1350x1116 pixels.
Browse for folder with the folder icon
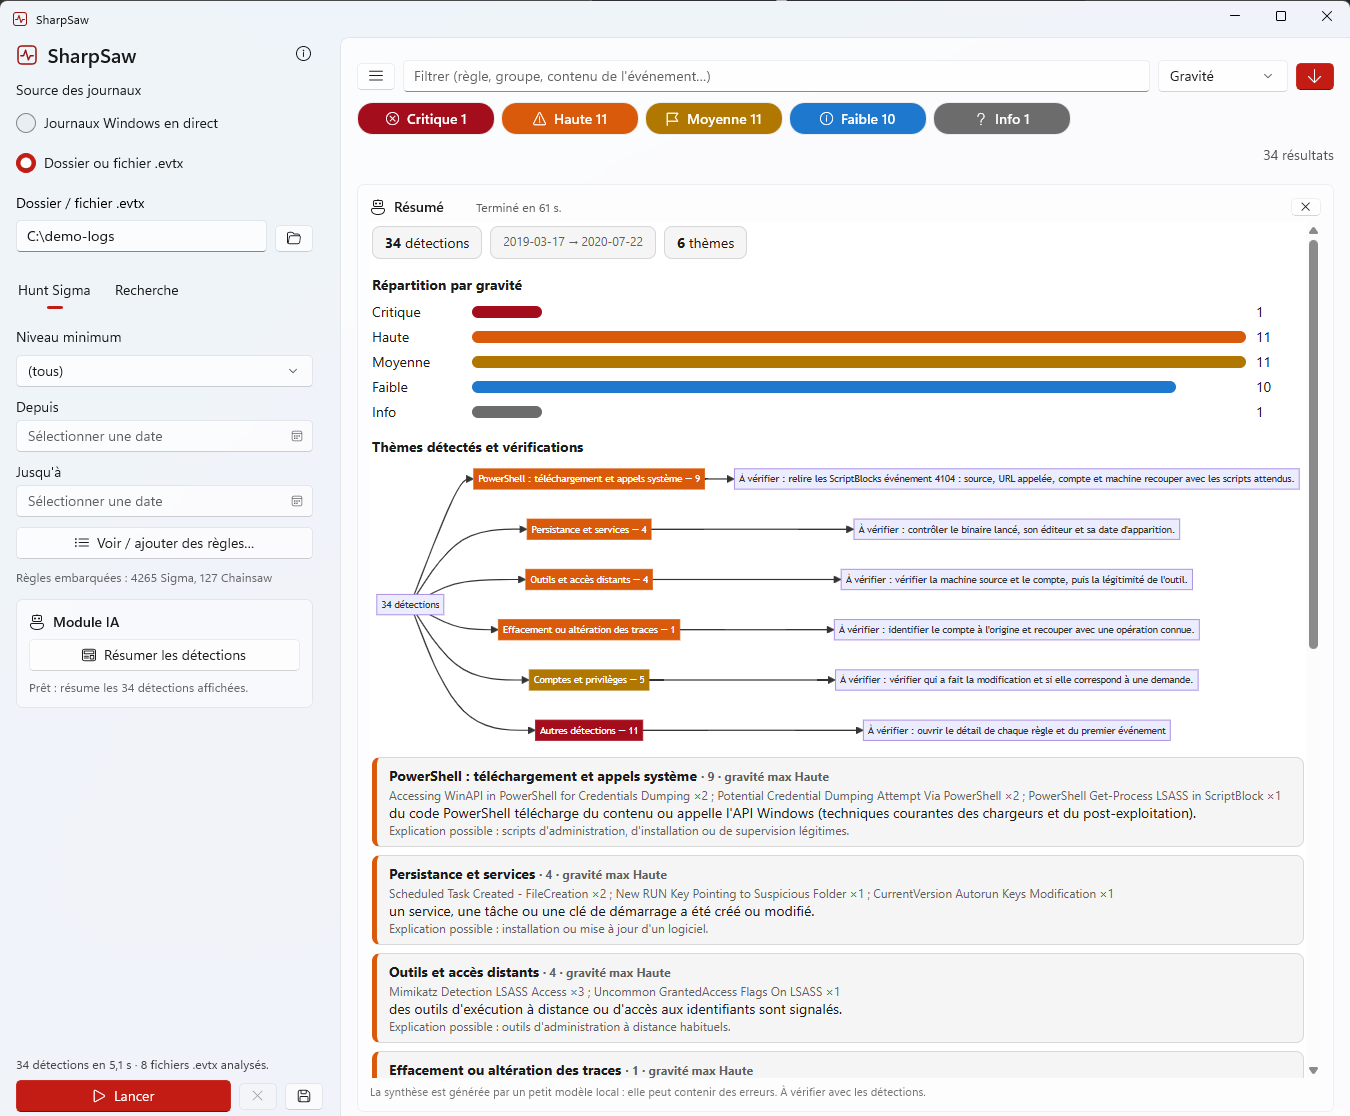[x=294, y=238]
